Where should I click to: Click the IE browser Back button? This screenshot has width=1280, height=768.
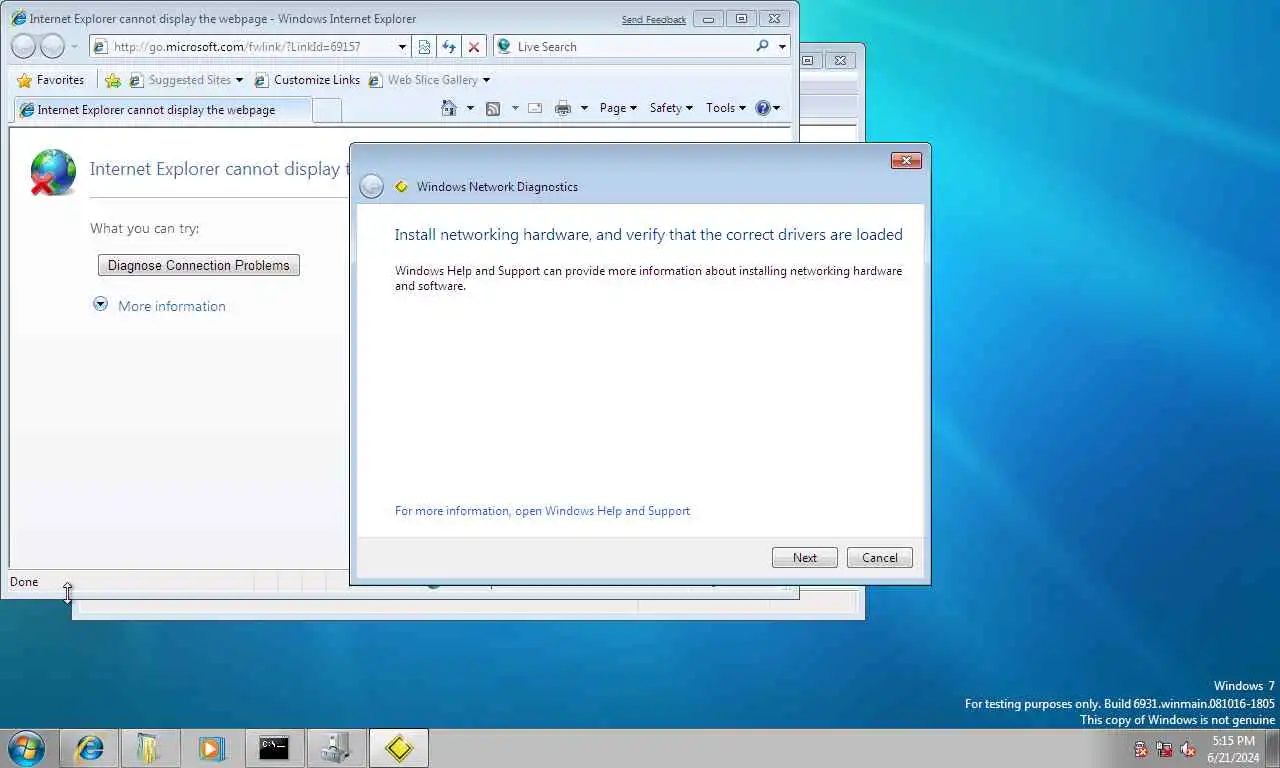coord(24,46)
